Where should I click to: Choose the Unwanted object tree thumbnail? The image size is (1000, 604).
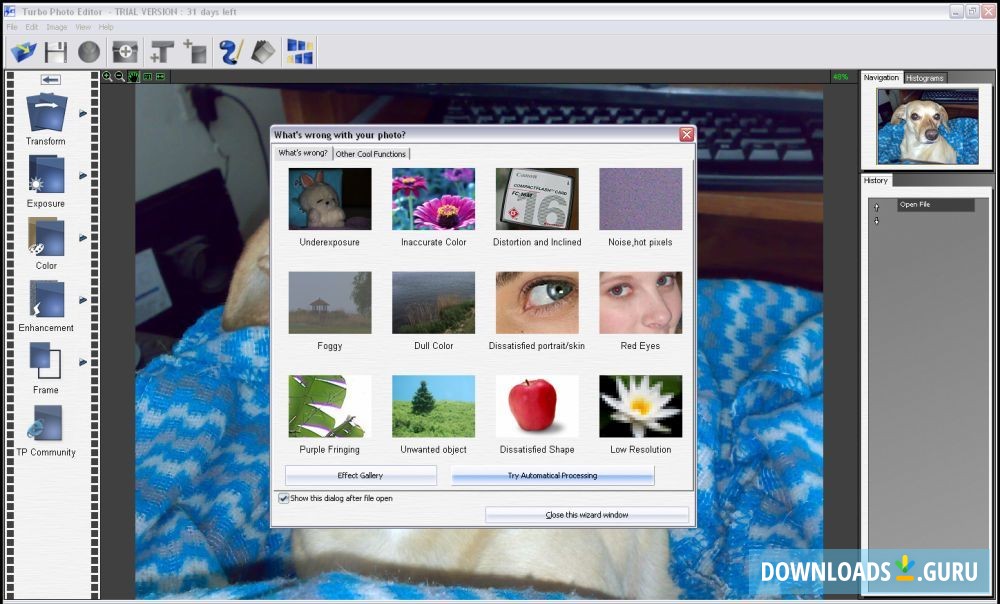pyautogui.click(x=434, y=406)
